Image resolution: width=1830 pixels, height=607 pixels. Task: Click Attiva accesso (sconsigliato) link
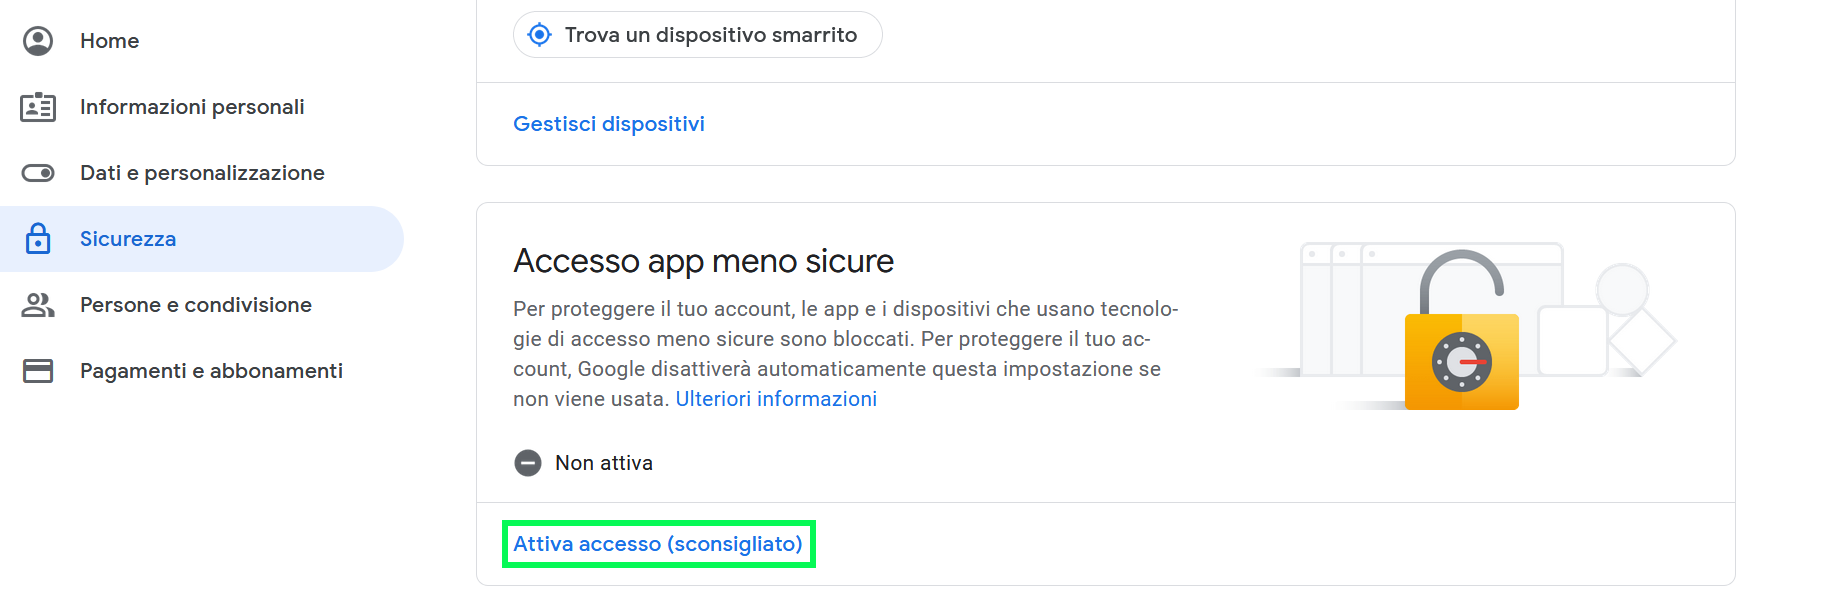(658, 544)
